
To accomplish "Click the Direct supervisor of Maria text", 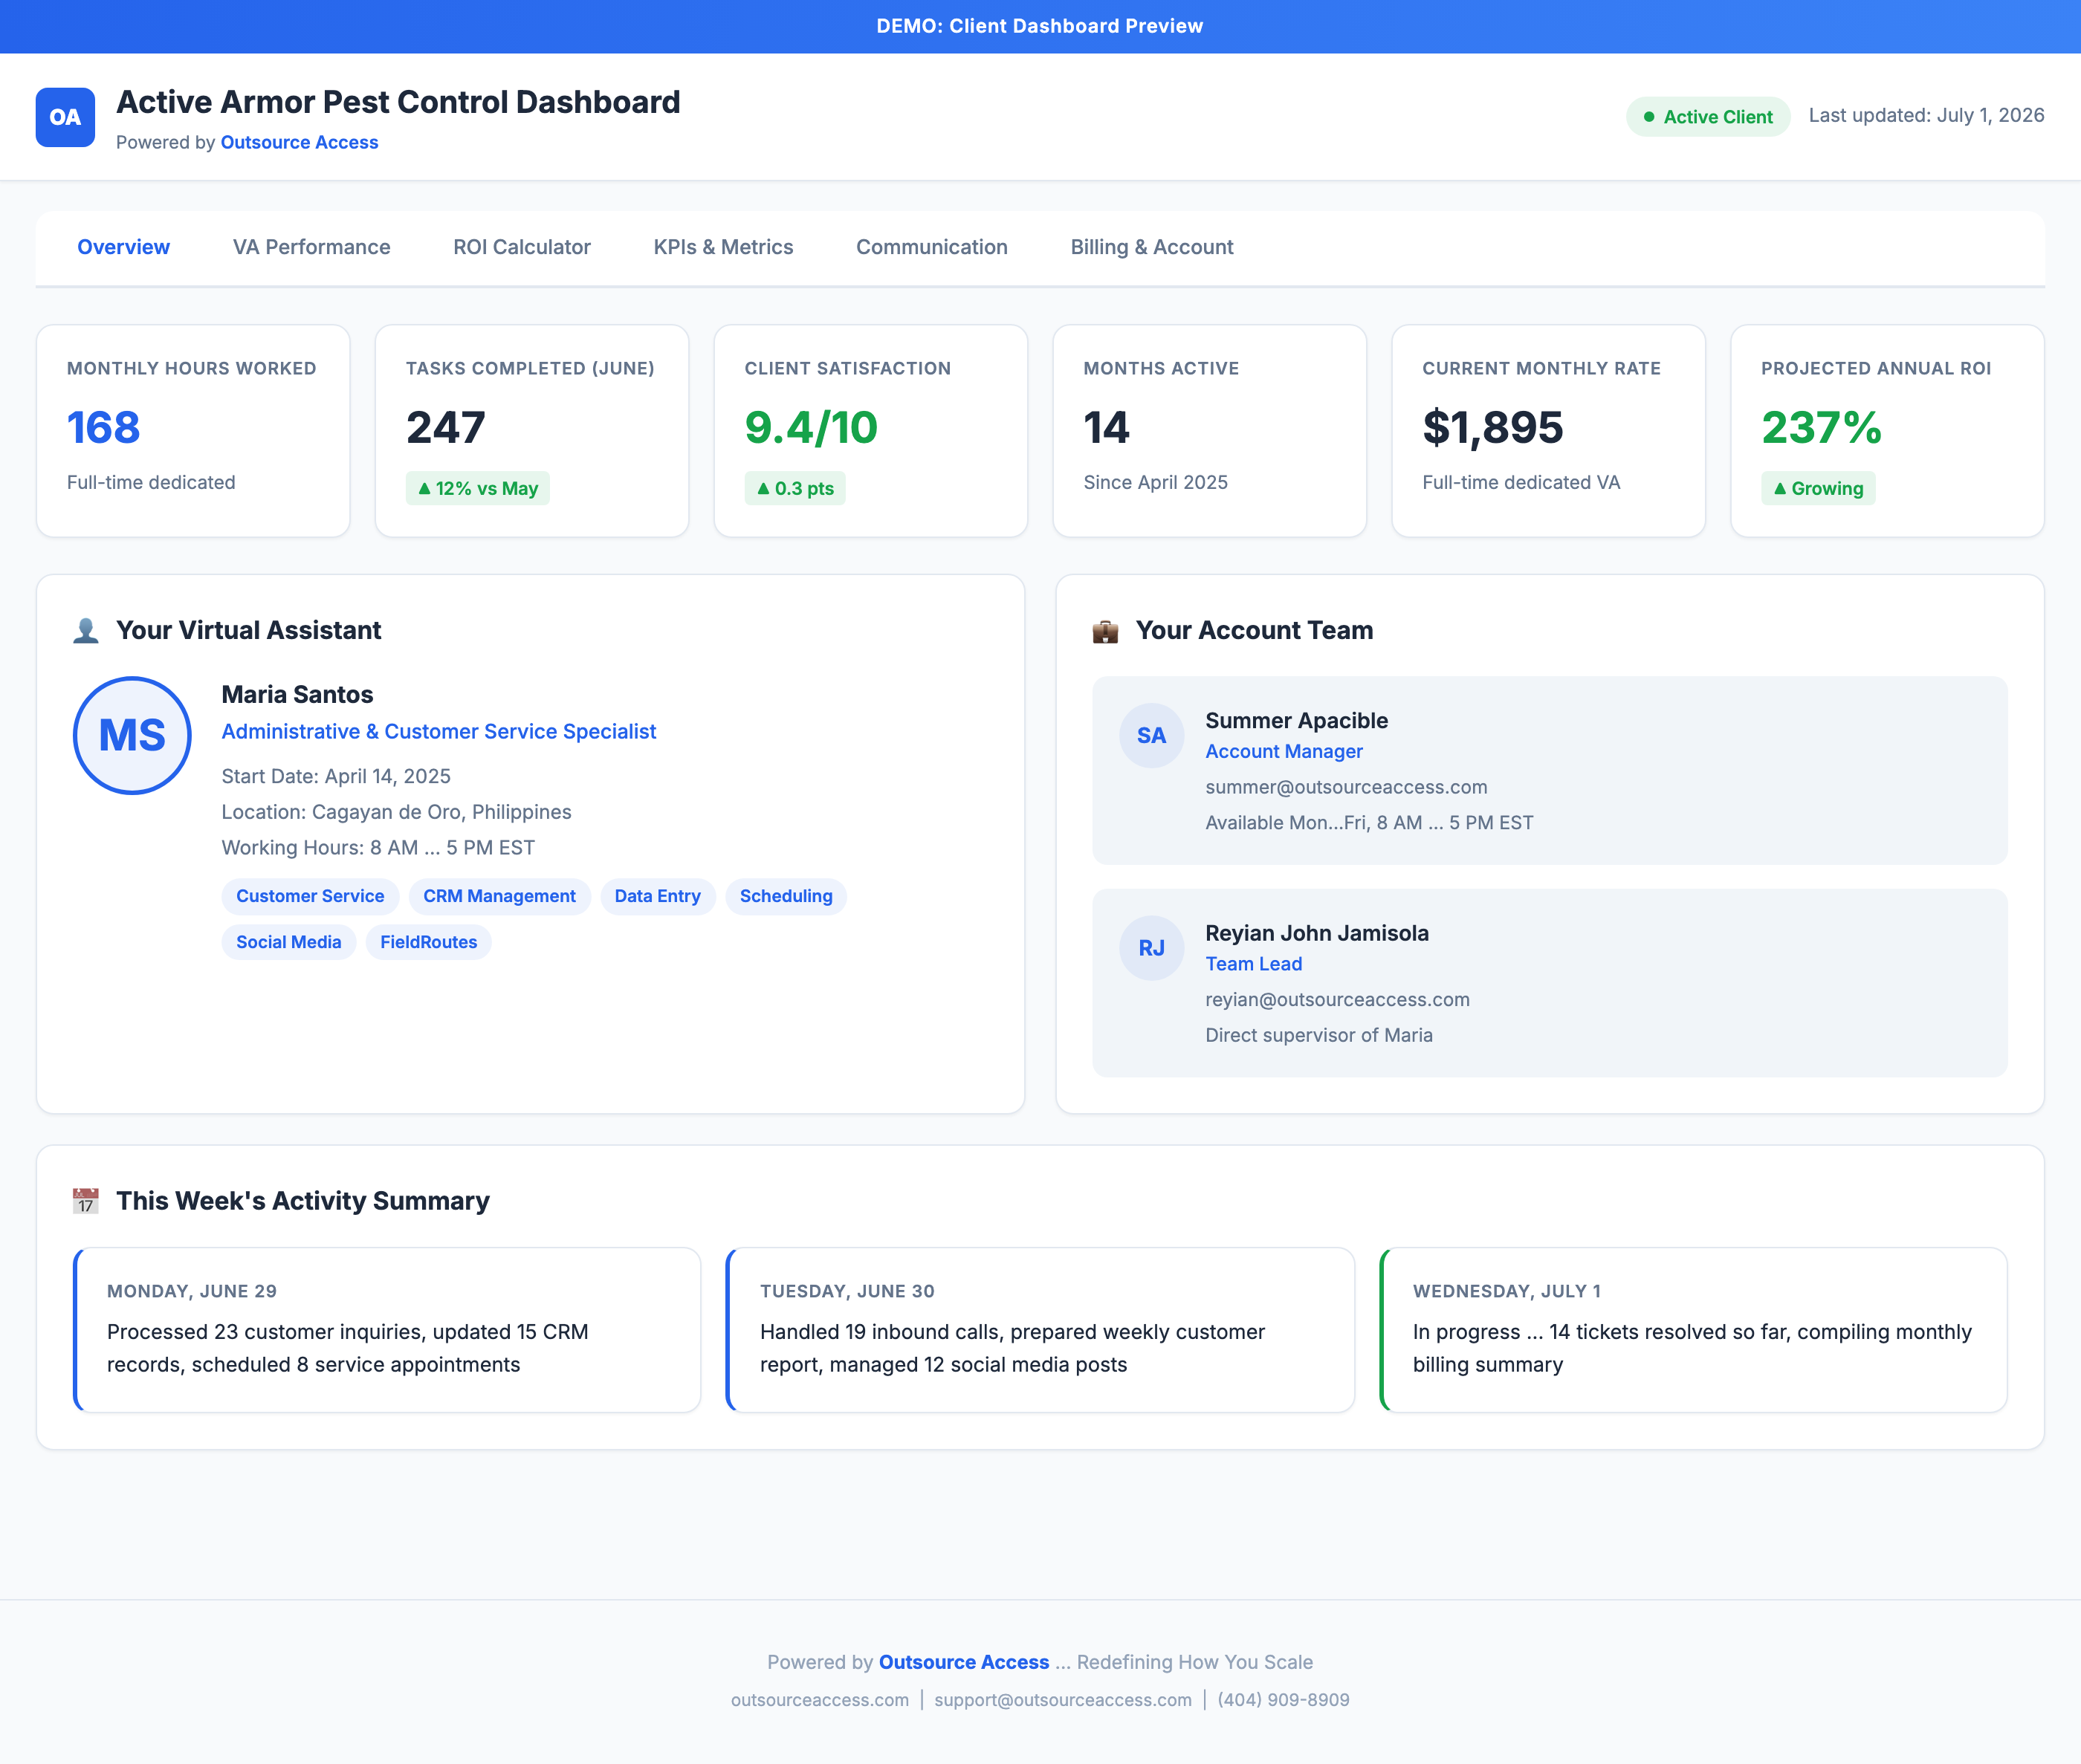I will point(1318,1035).
